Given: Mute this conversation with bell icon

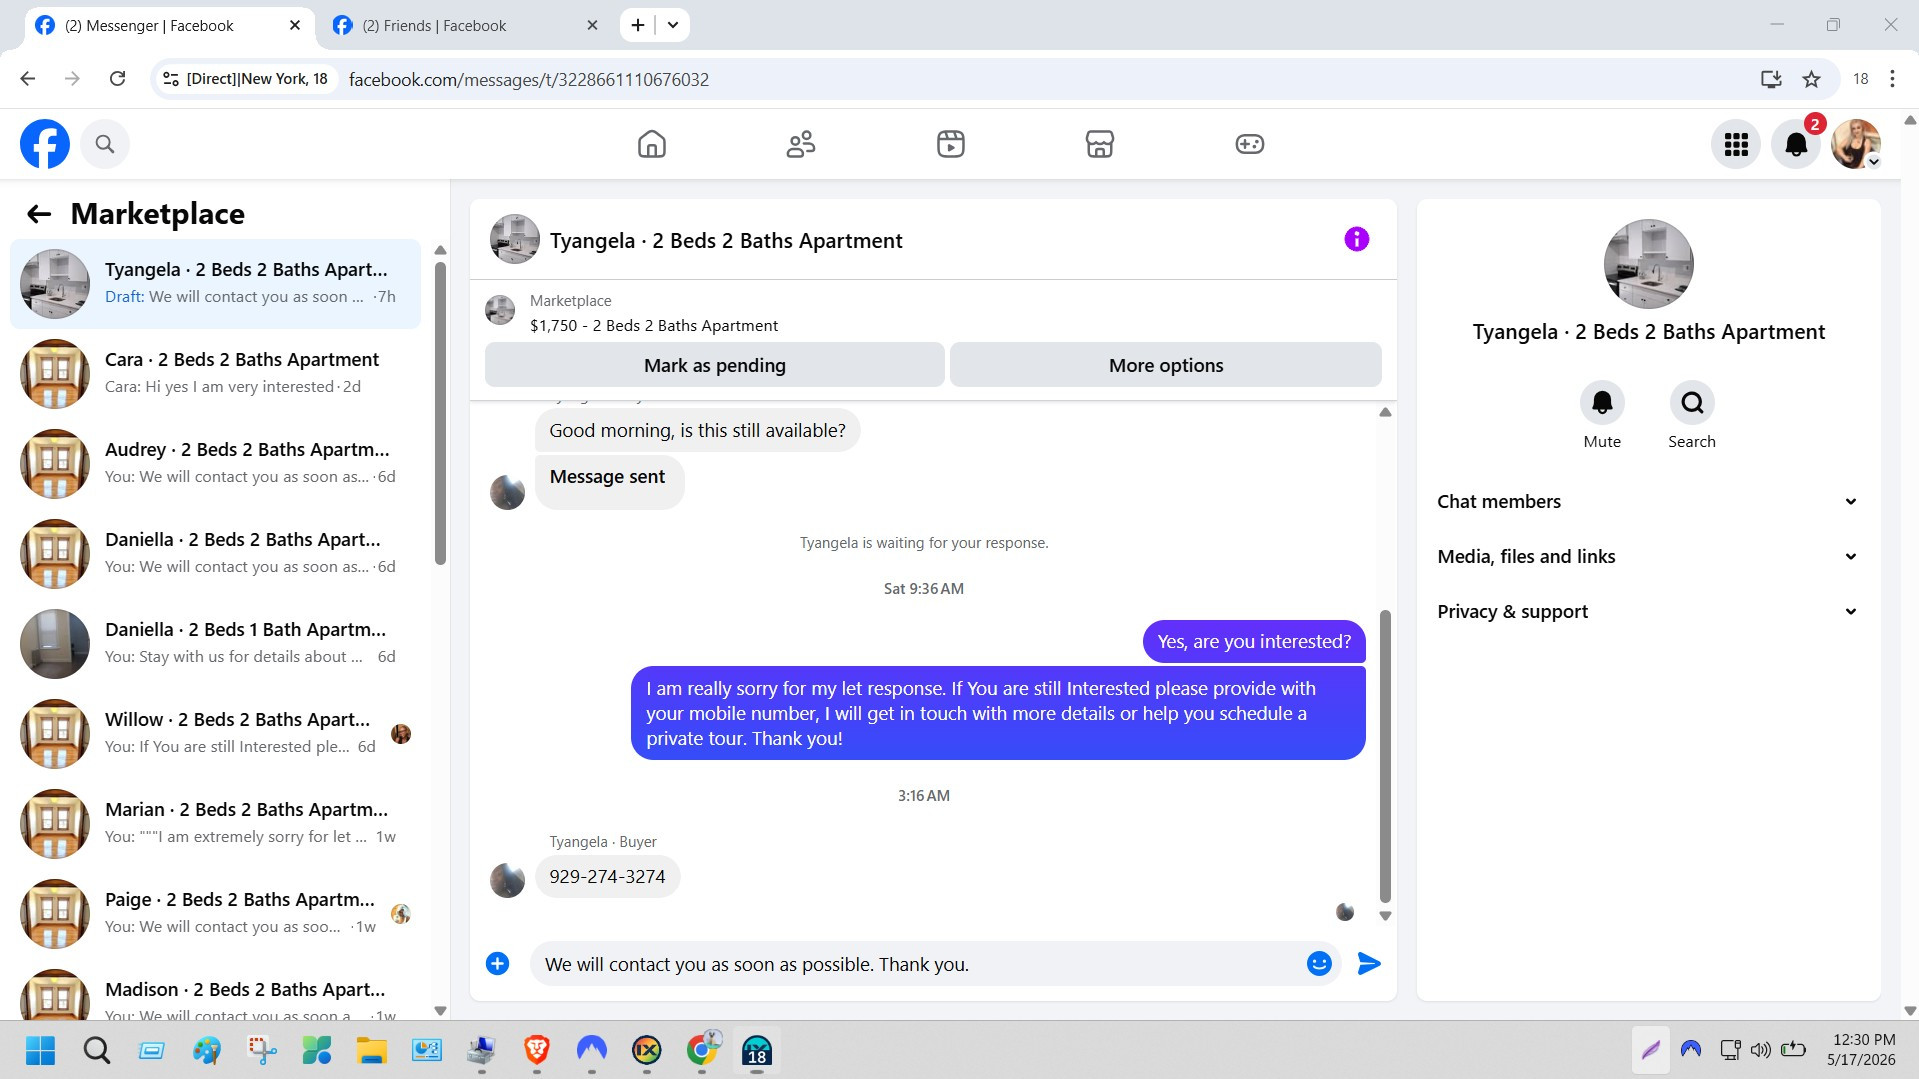Looking at the screenshot, I should 1602,403.
